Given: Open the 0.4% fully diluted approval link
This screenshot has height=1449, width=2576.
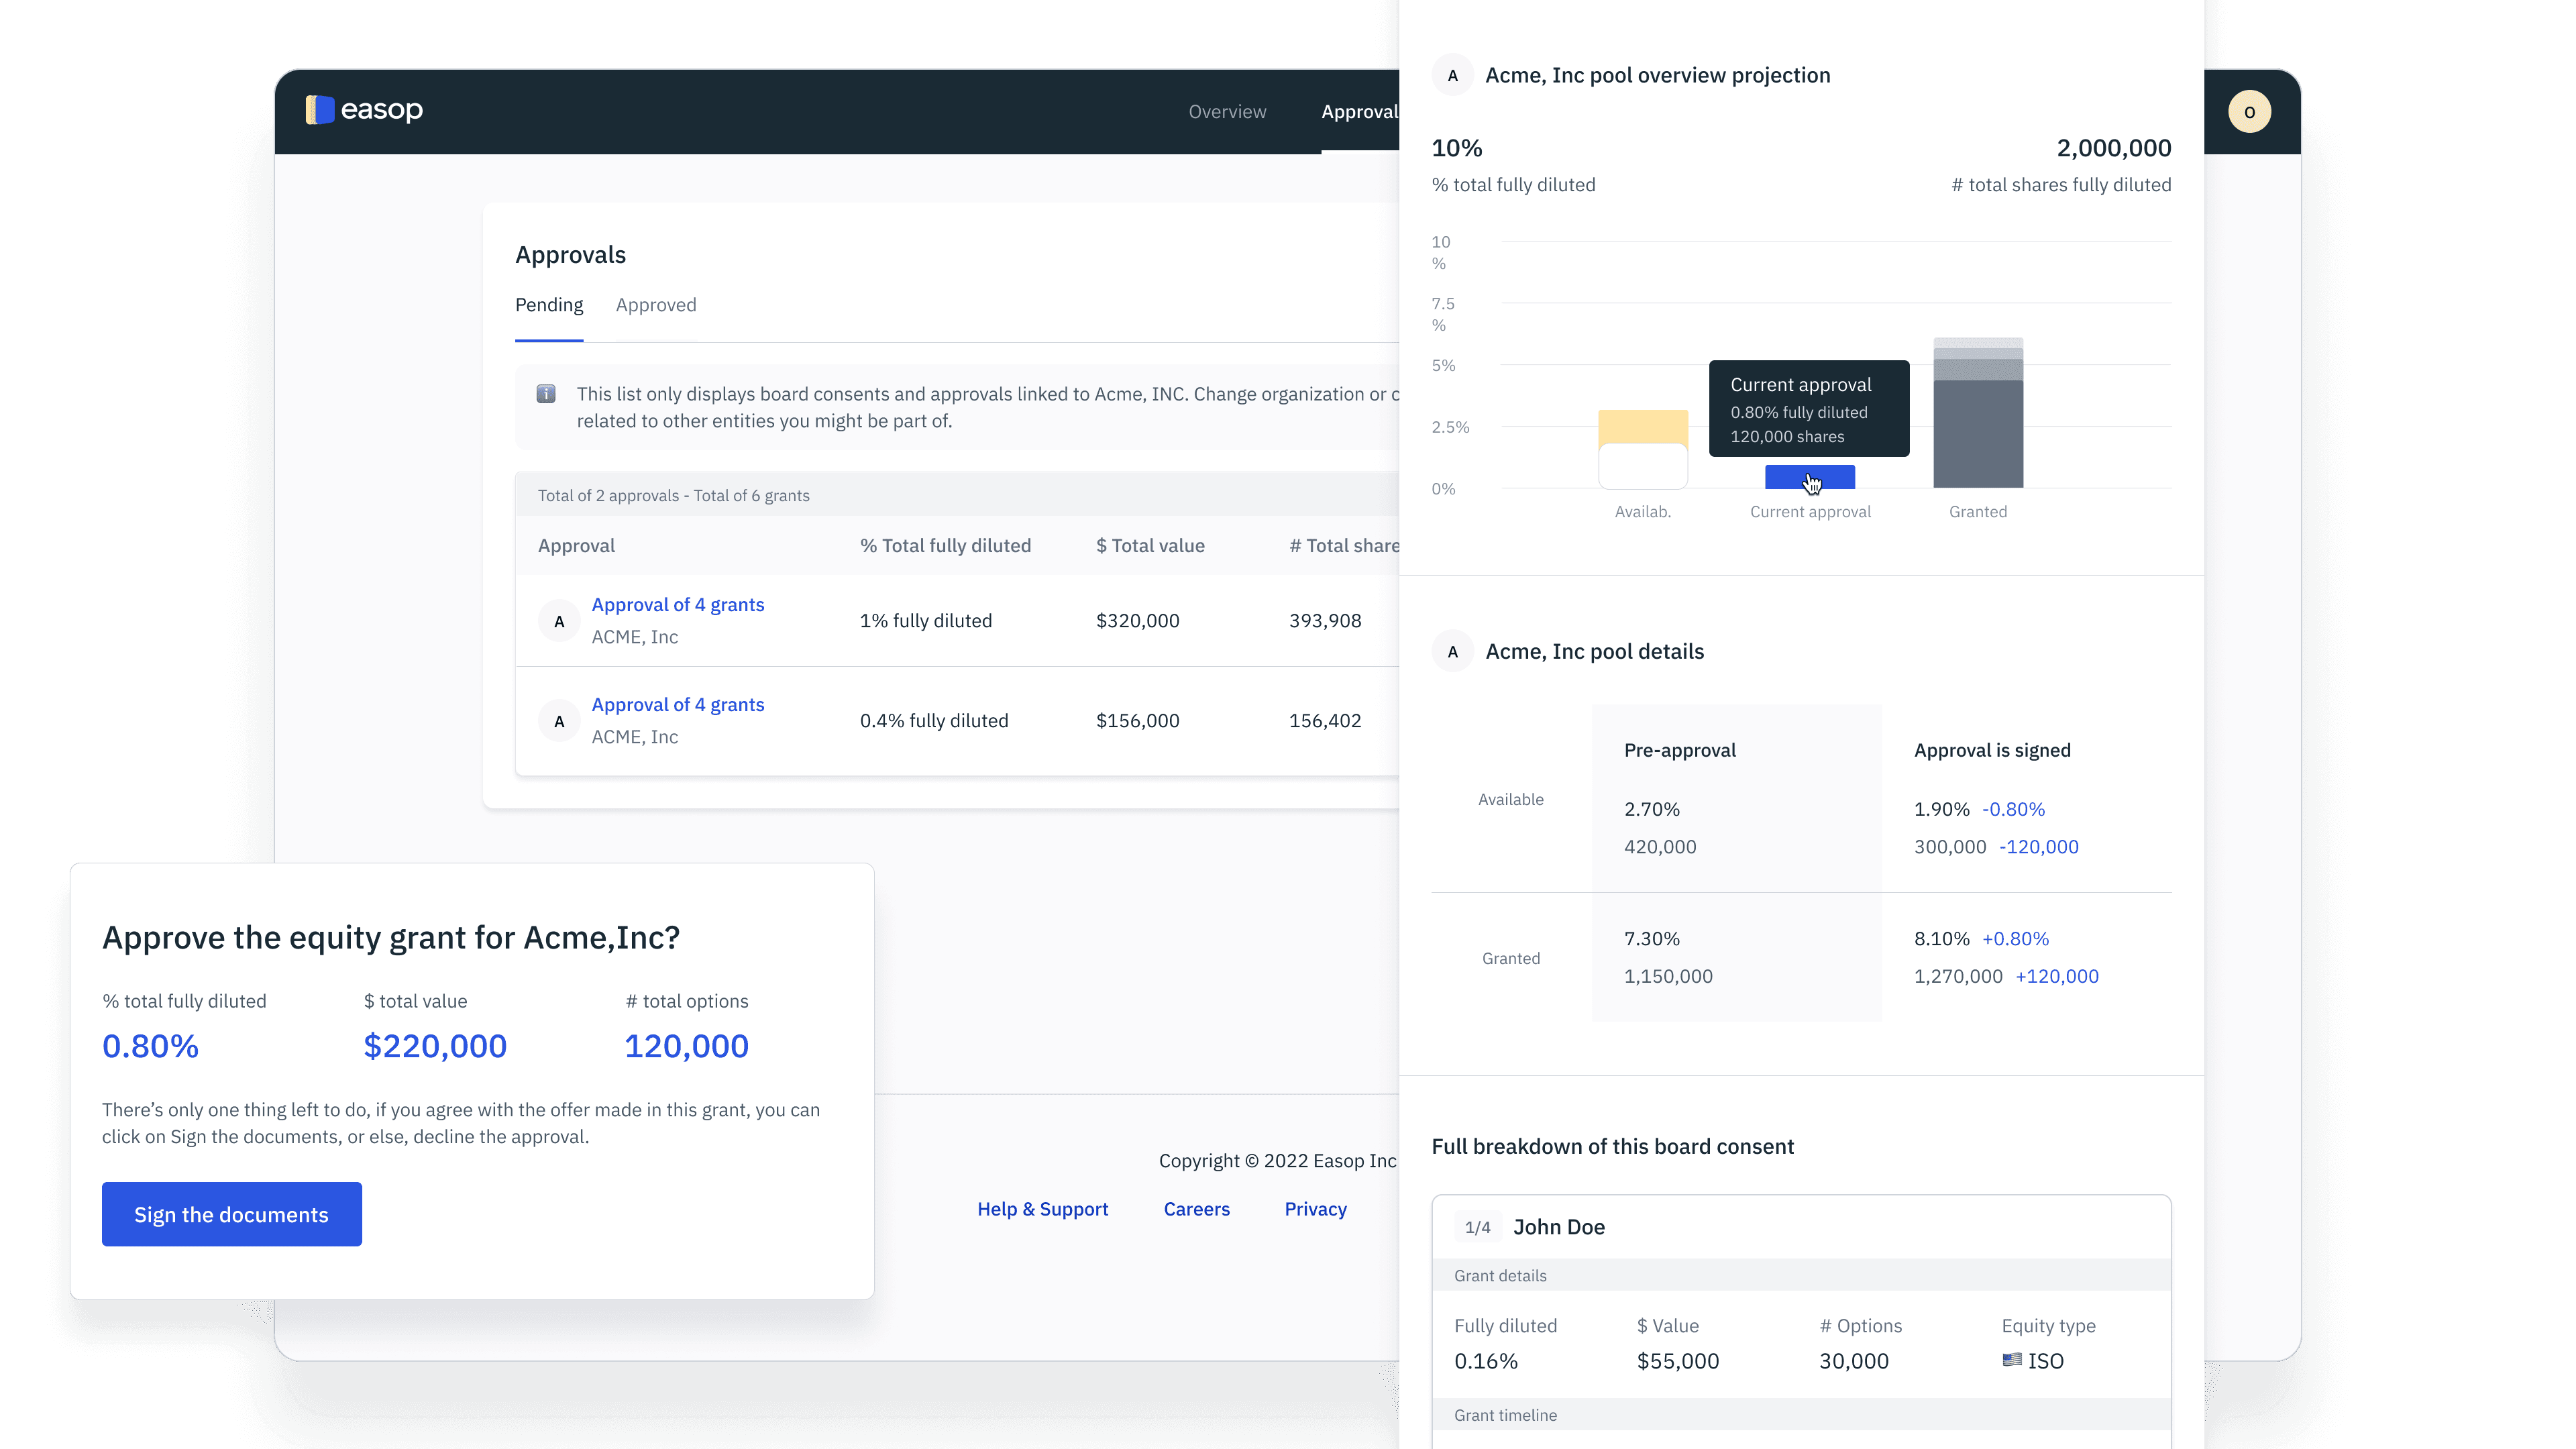Looking at the screenshot, I should (x=677, y=705).
